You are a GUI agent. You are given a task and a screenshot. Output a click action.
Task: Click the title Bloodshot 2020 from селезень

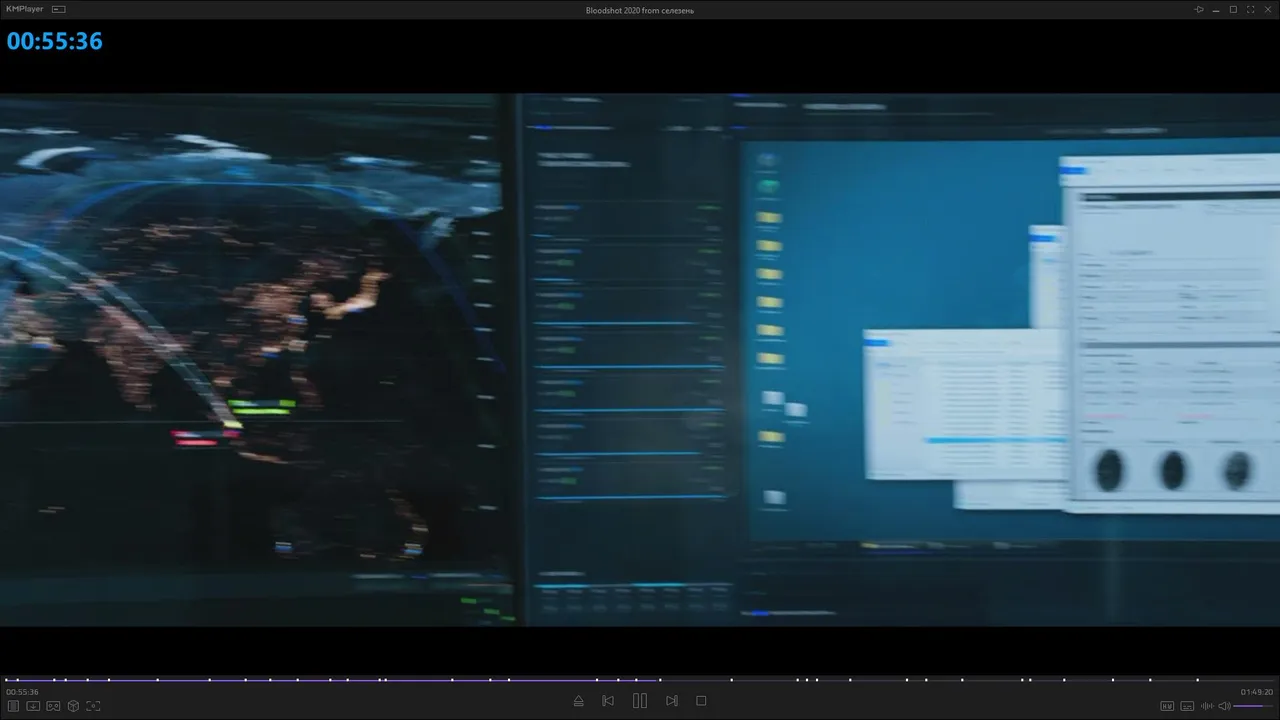(640, 10)
